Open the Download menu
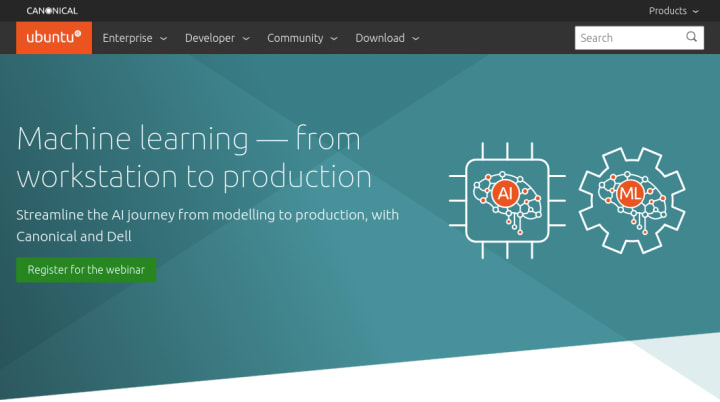720x402 pixels. click(x=387, y=38)
